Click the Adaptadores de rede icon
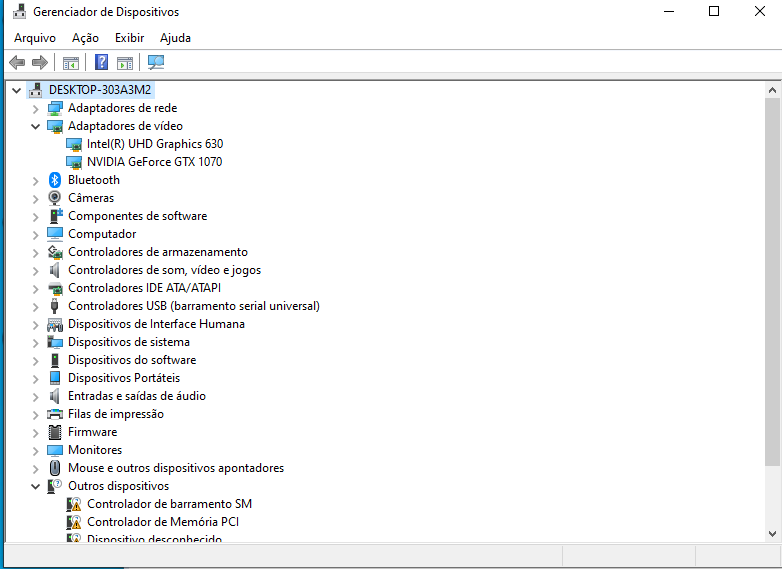 point(55,108)
